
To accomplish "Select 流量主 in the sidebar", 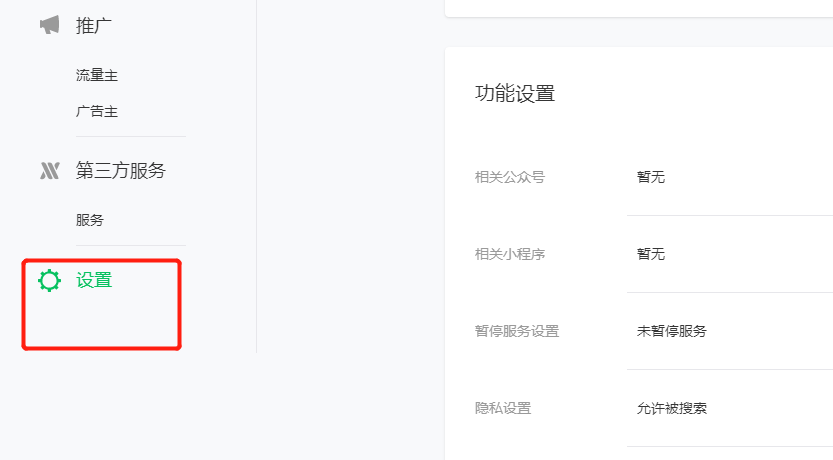I will point(97,76).
